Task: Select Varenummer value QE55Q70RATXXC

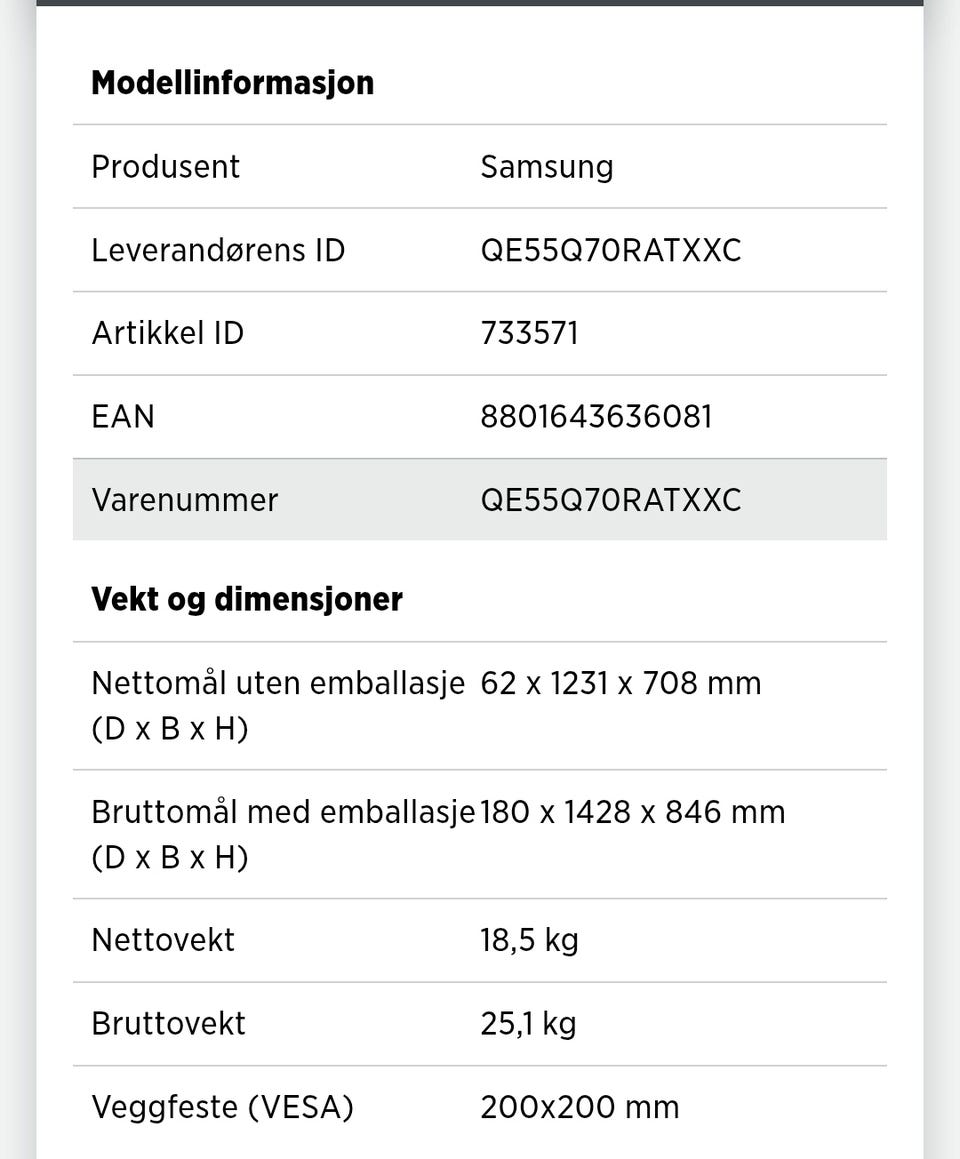Action: coord(610,499)
